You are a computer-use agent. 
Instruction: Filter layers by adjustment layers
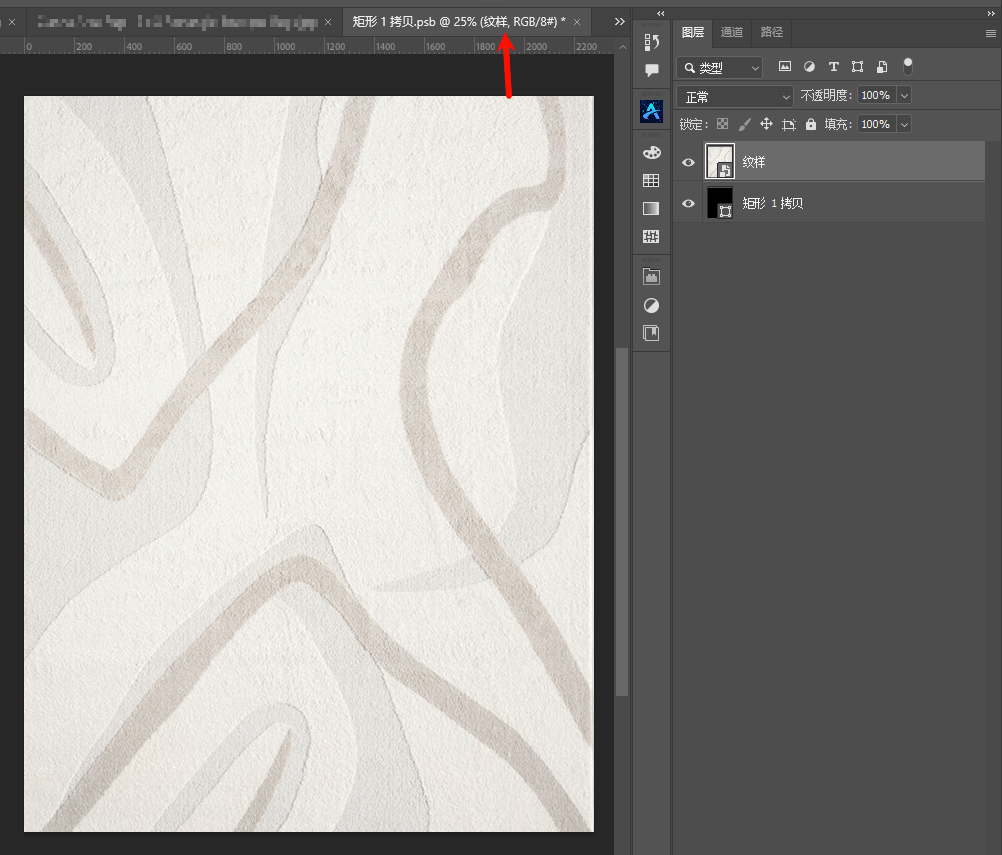pyautogui.click(x=809, y=66)
